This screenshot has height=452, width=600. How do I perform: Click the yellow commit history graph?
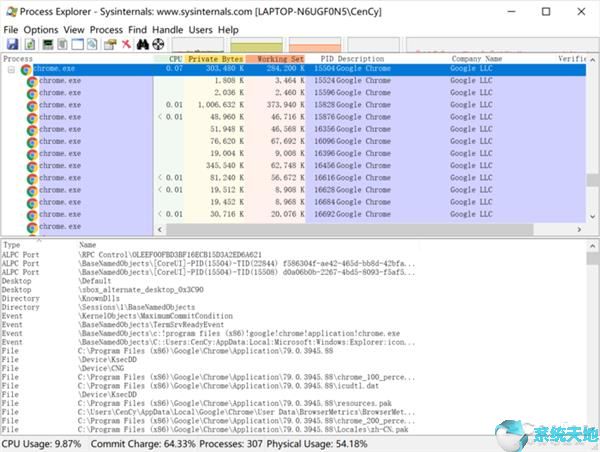(x=256, y=45)
